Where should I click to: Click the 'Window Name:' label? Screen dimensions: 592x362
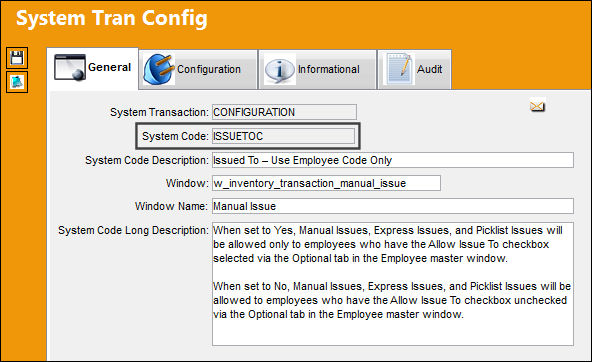click(x=171, y=206)
